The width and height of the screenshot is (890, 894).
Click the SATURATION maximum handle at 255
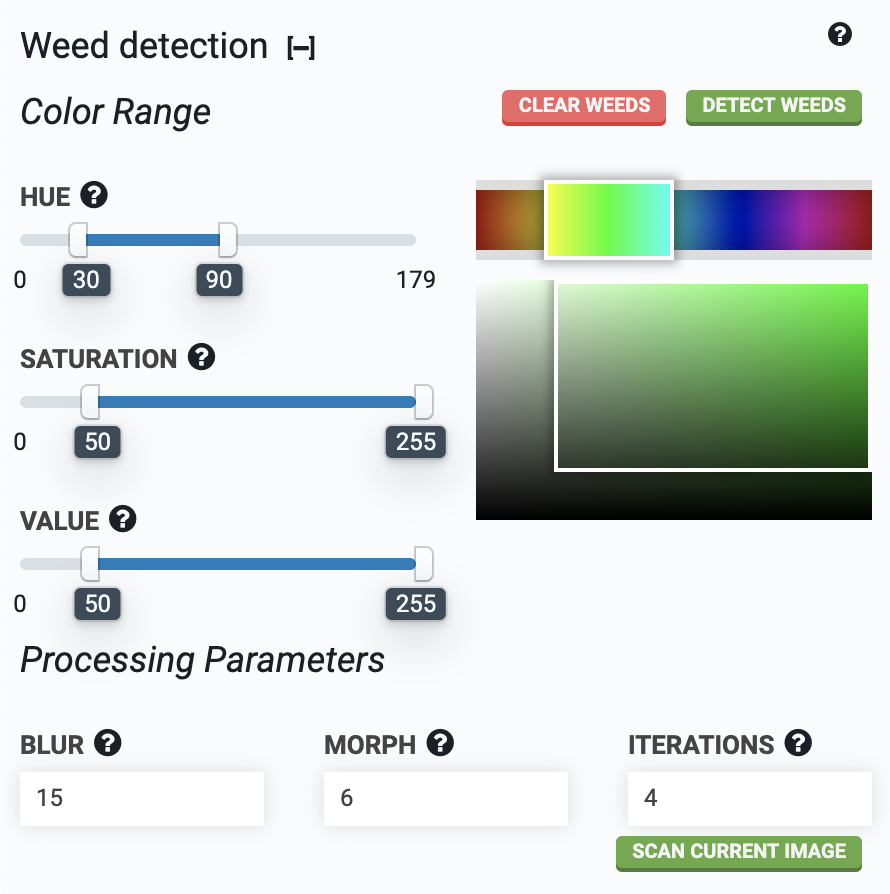pyautogui.click(x=424, y=402)
